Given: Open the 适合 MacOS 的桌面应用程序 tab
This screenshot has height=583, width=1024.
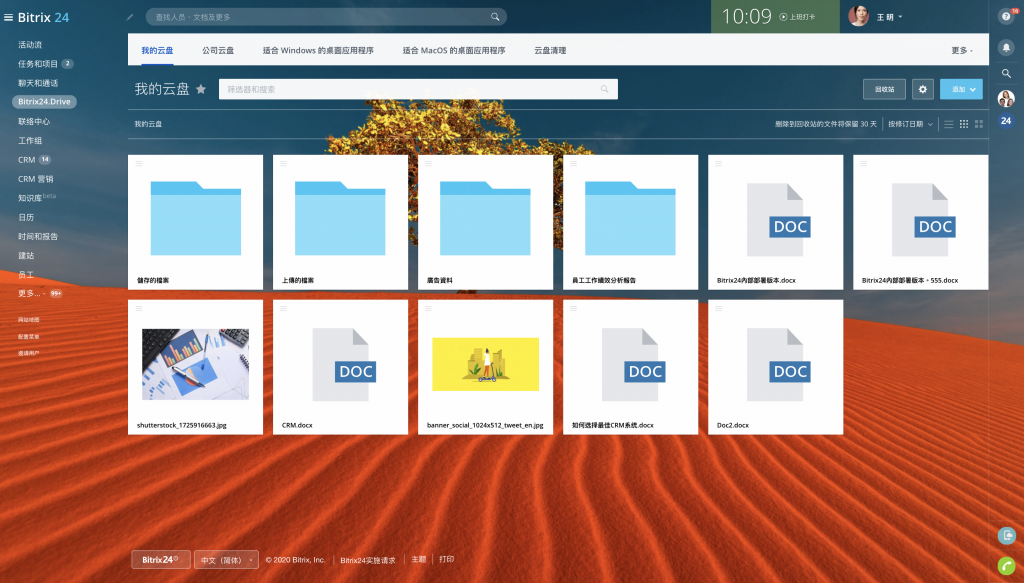Looking at the screenshot, I should 454,50.
